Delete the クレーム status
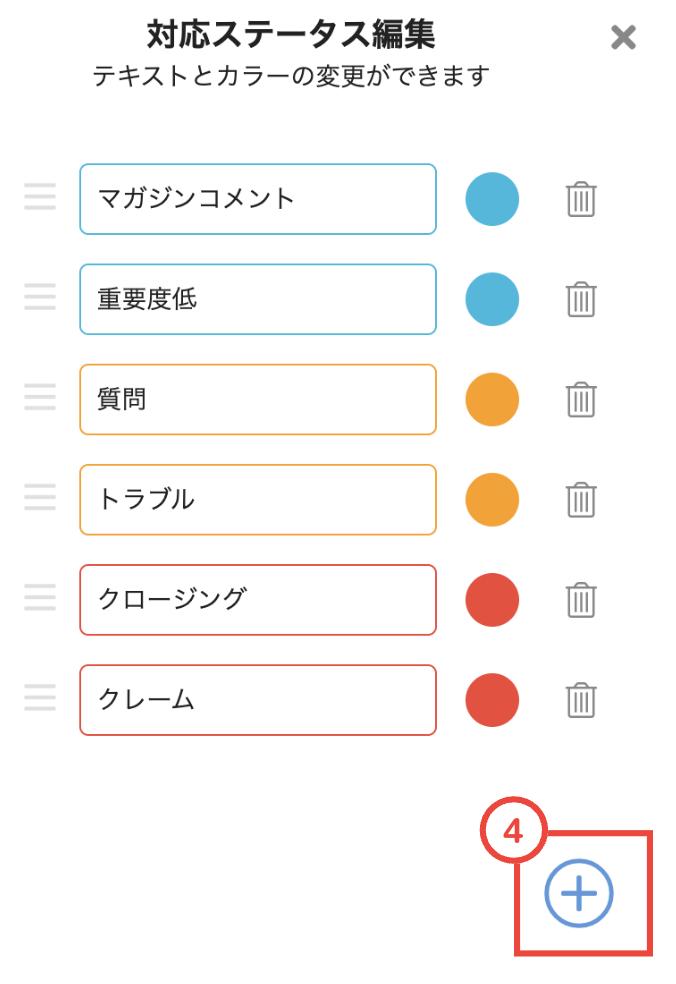676x984 pixels. [581, 700]
